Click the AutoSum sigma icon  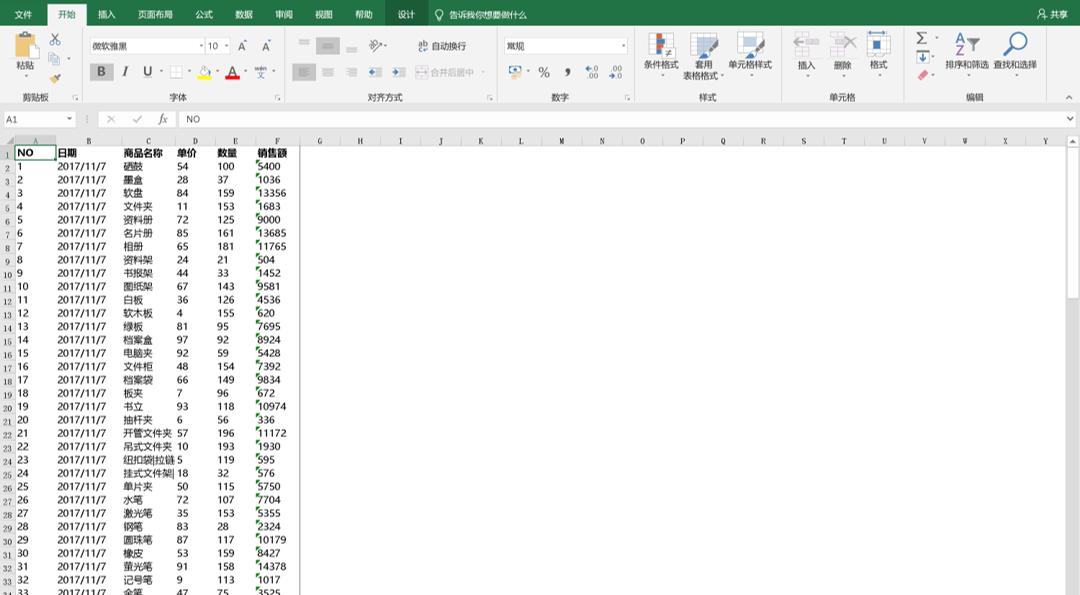(922, 38)
